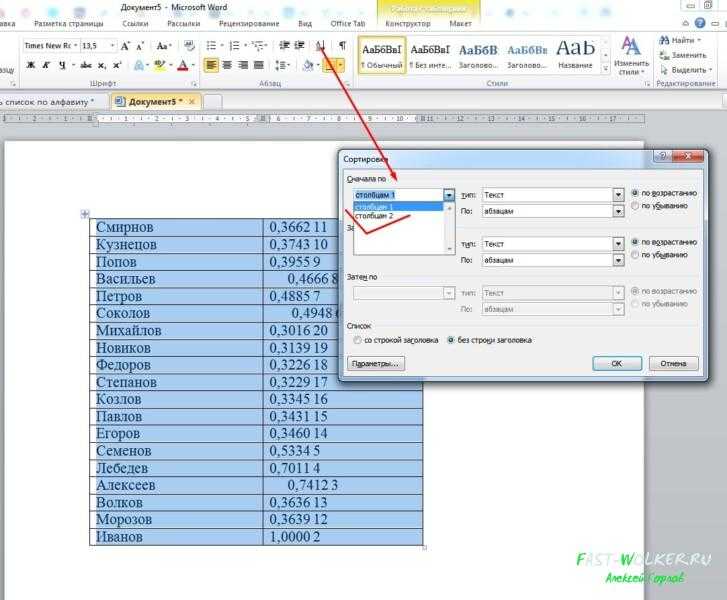
Task: Click the clear formatting icon
Action: tap(189, 45)
